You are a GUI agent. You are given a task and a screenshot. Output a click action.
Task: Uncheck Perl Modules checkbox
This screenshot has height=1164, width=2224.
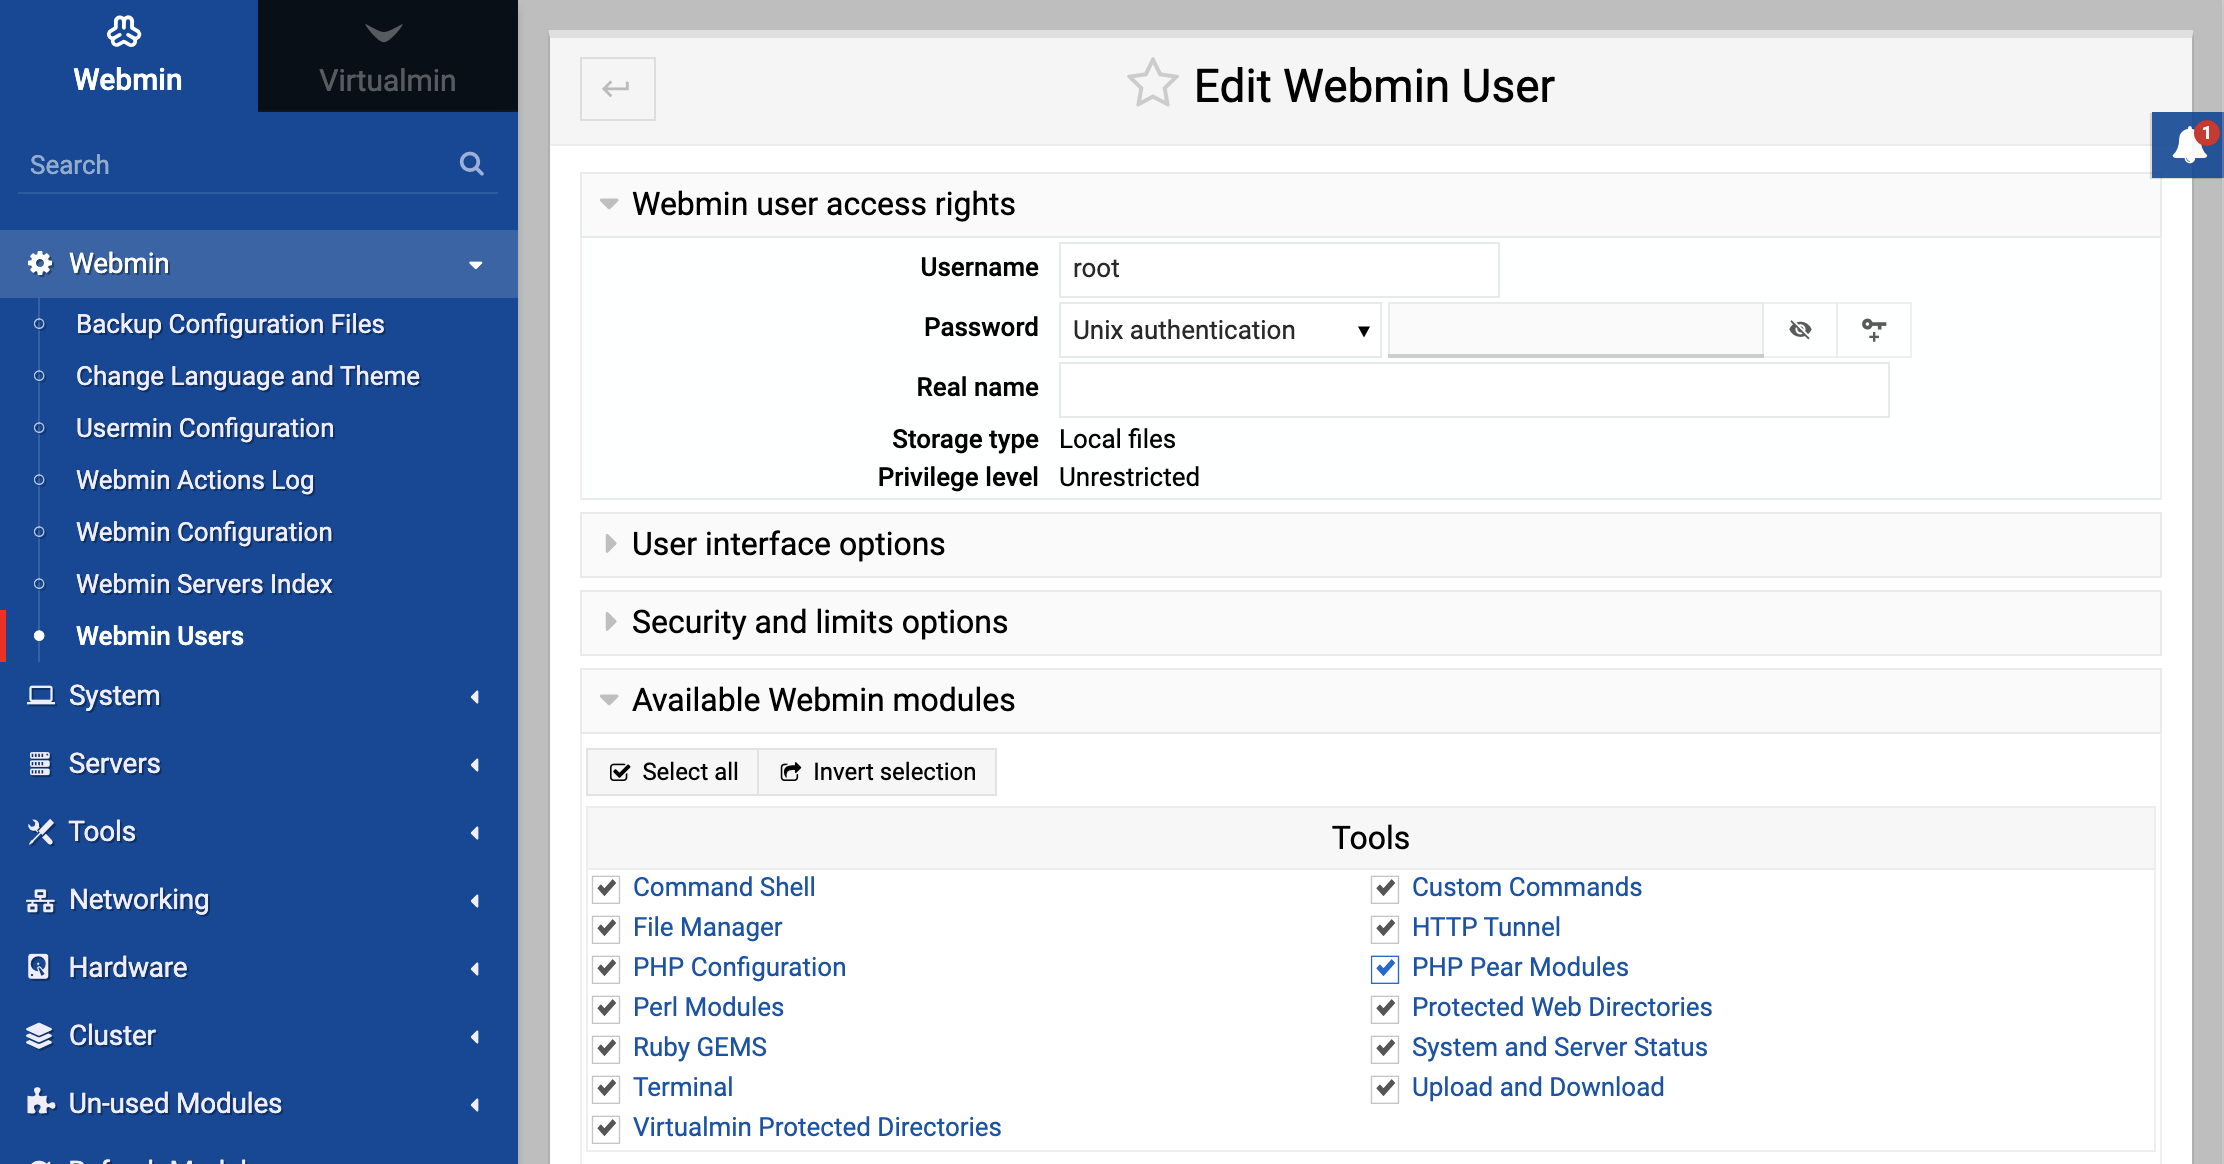[x=606, y=1008]
